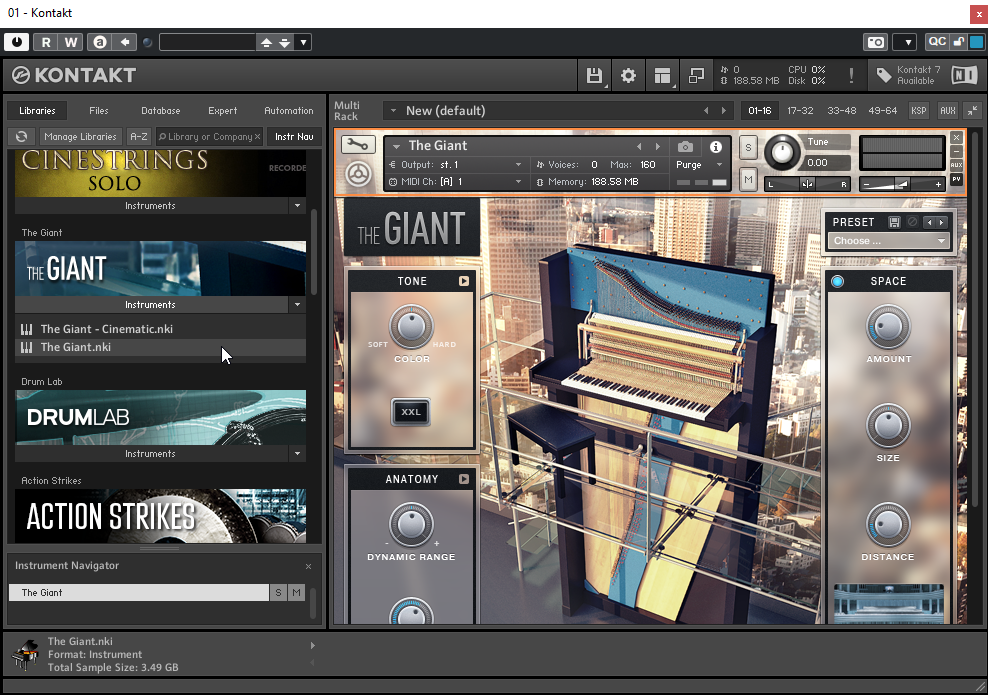Toggle host Read automation R button
This screenshot has width=988, height=695.
click(46, 42)
